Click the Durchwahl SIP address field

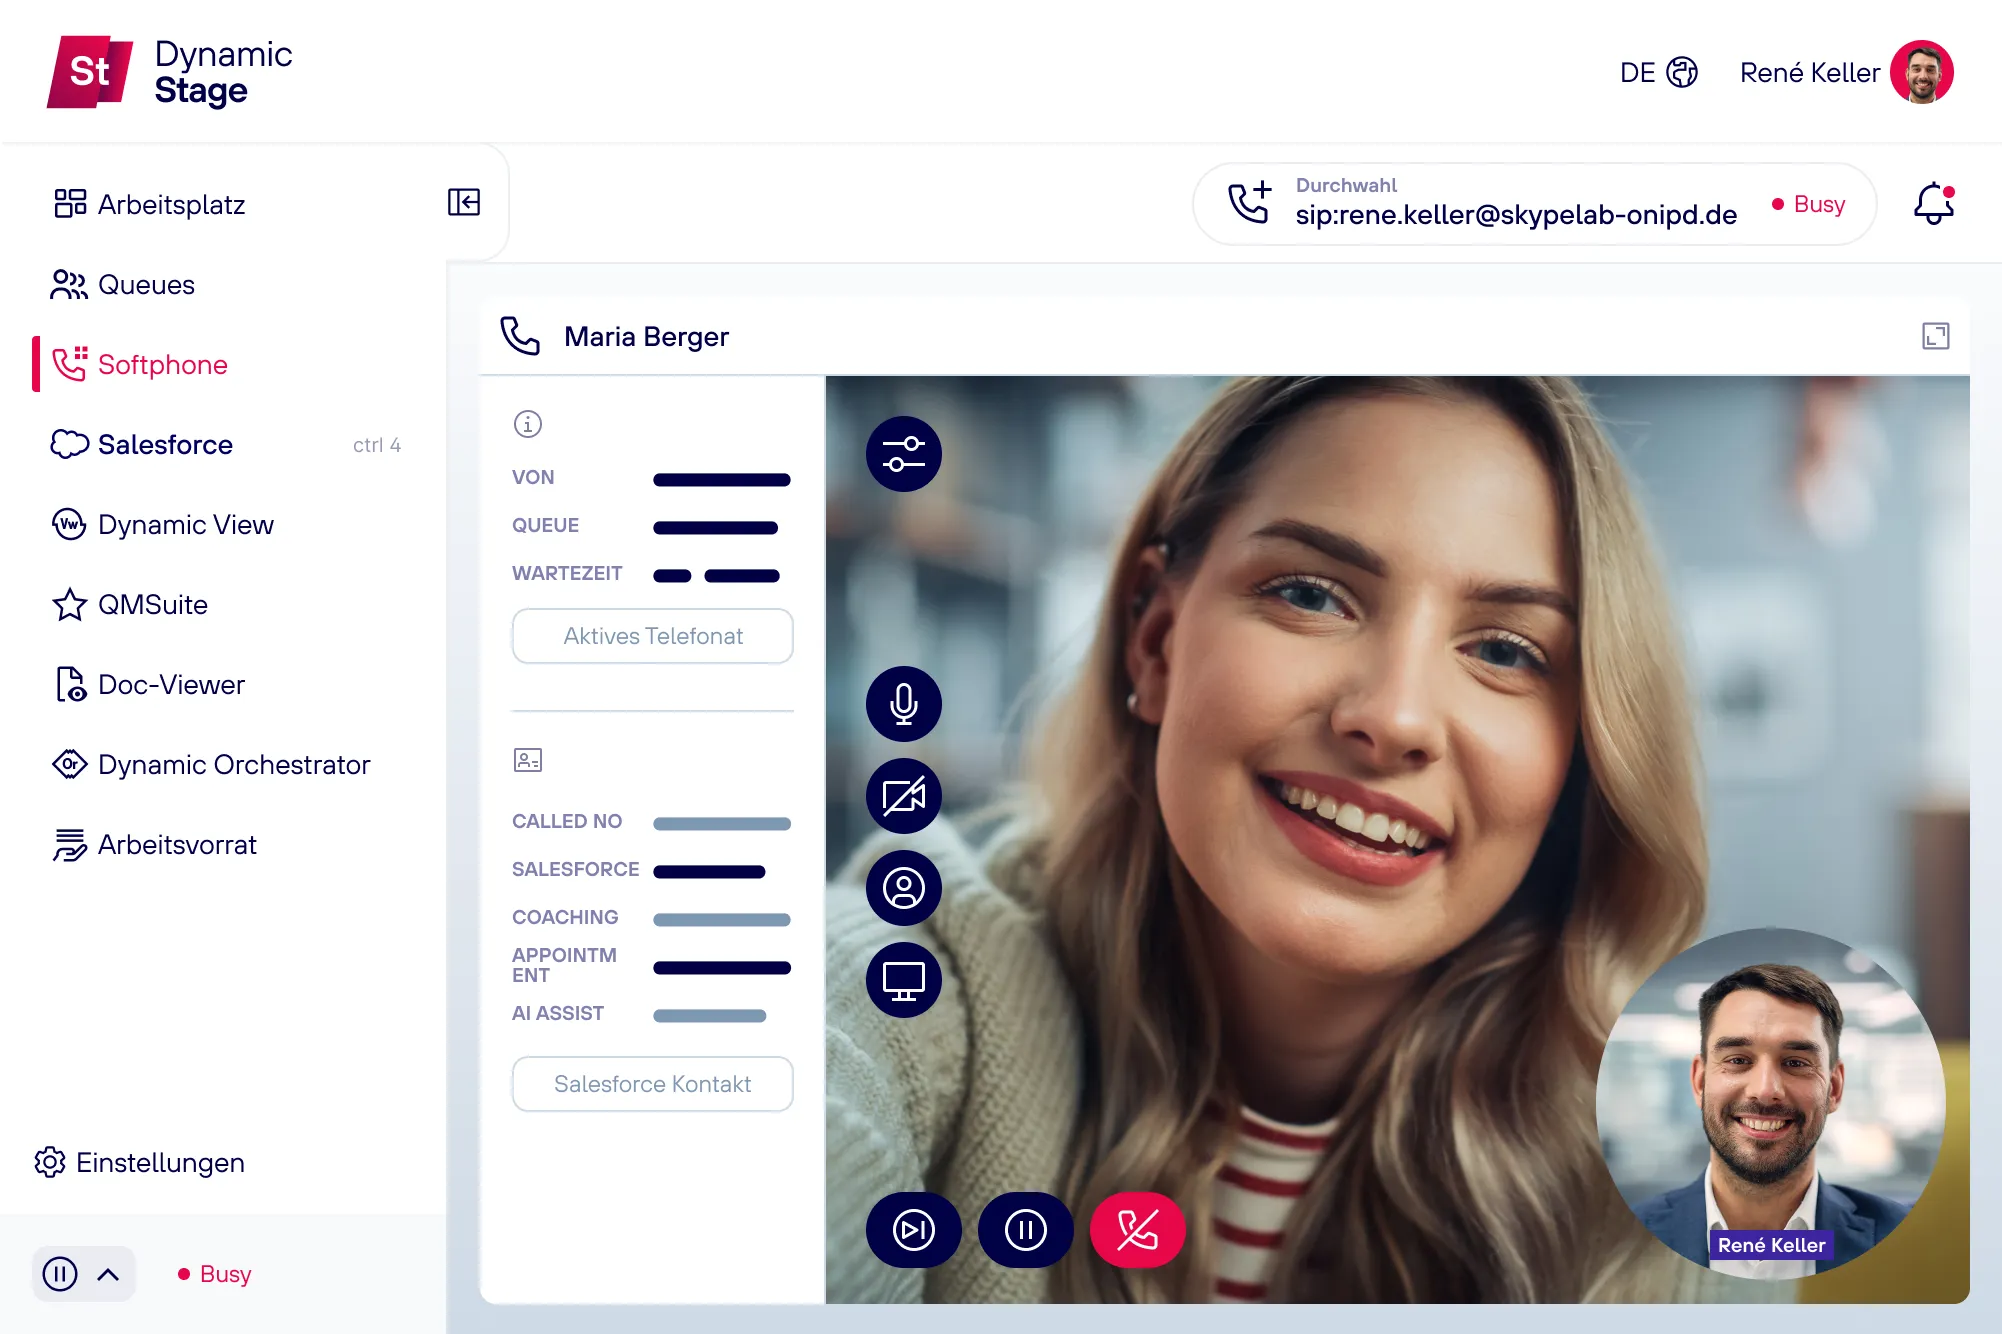click(1516, 215)
